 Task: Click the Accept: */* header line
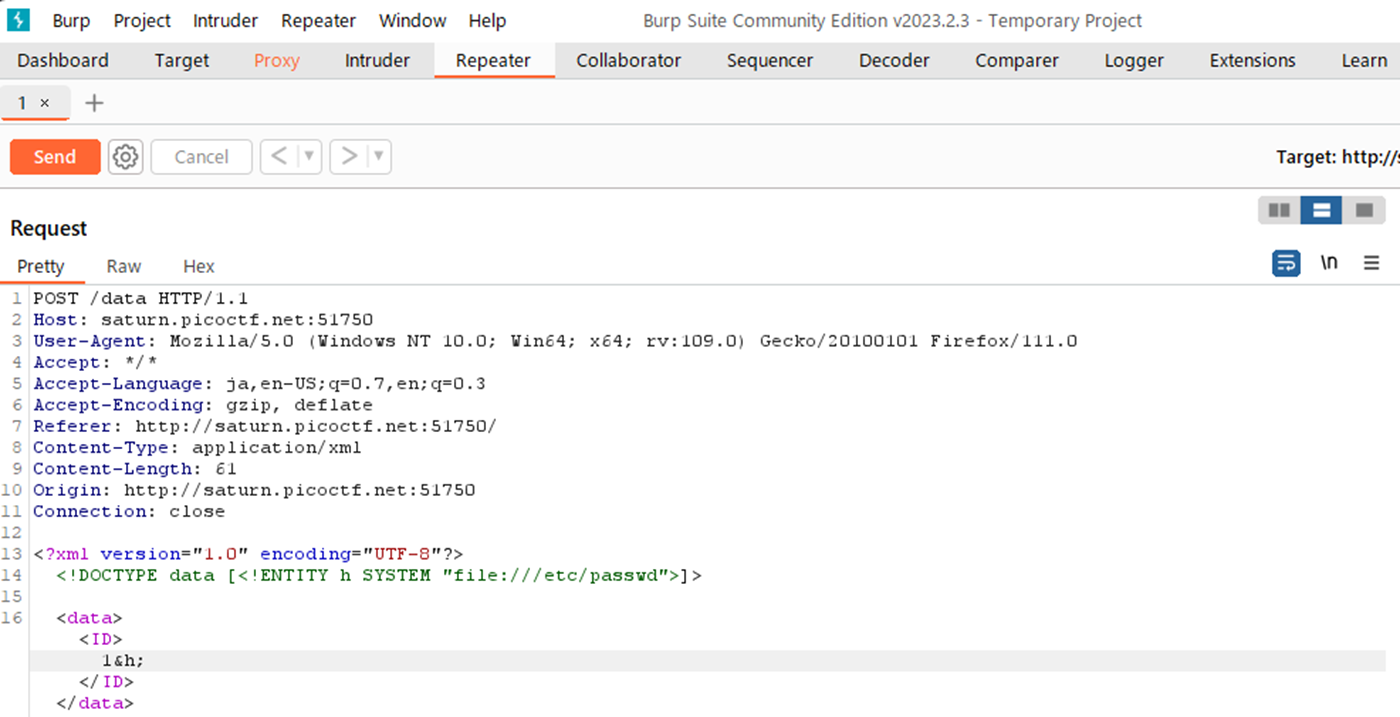click(95, 362)
